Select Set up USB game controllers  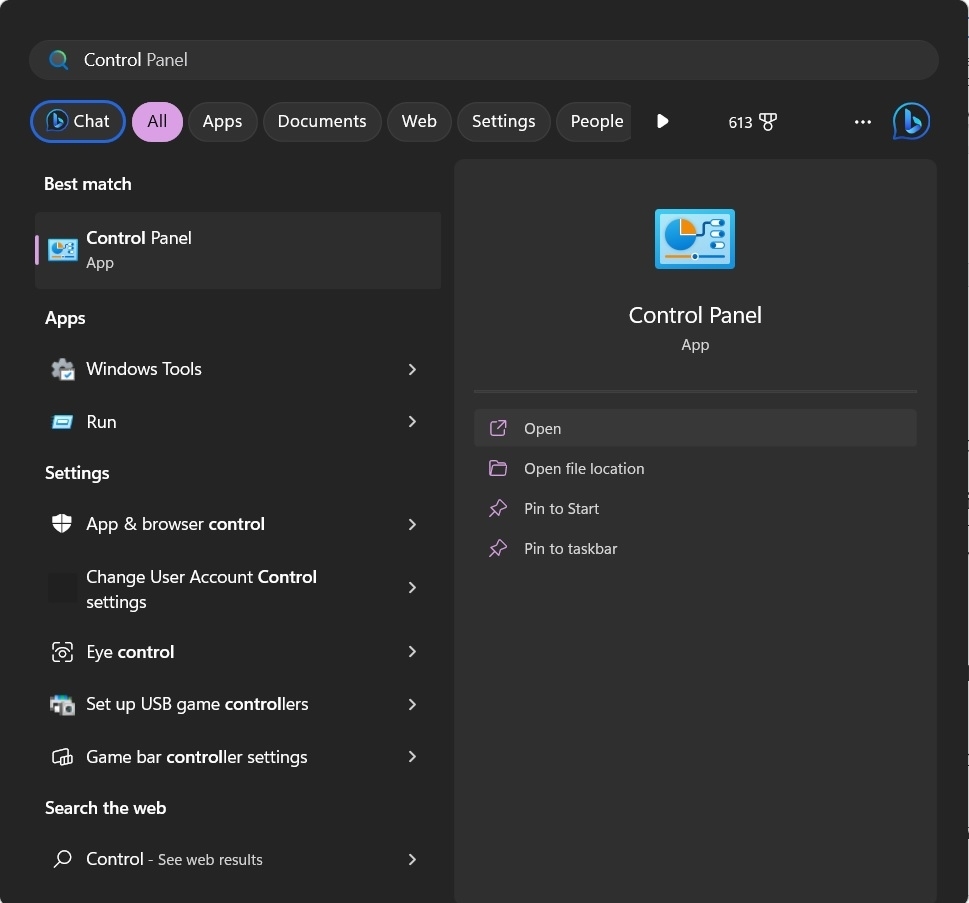tap(238, 705)
